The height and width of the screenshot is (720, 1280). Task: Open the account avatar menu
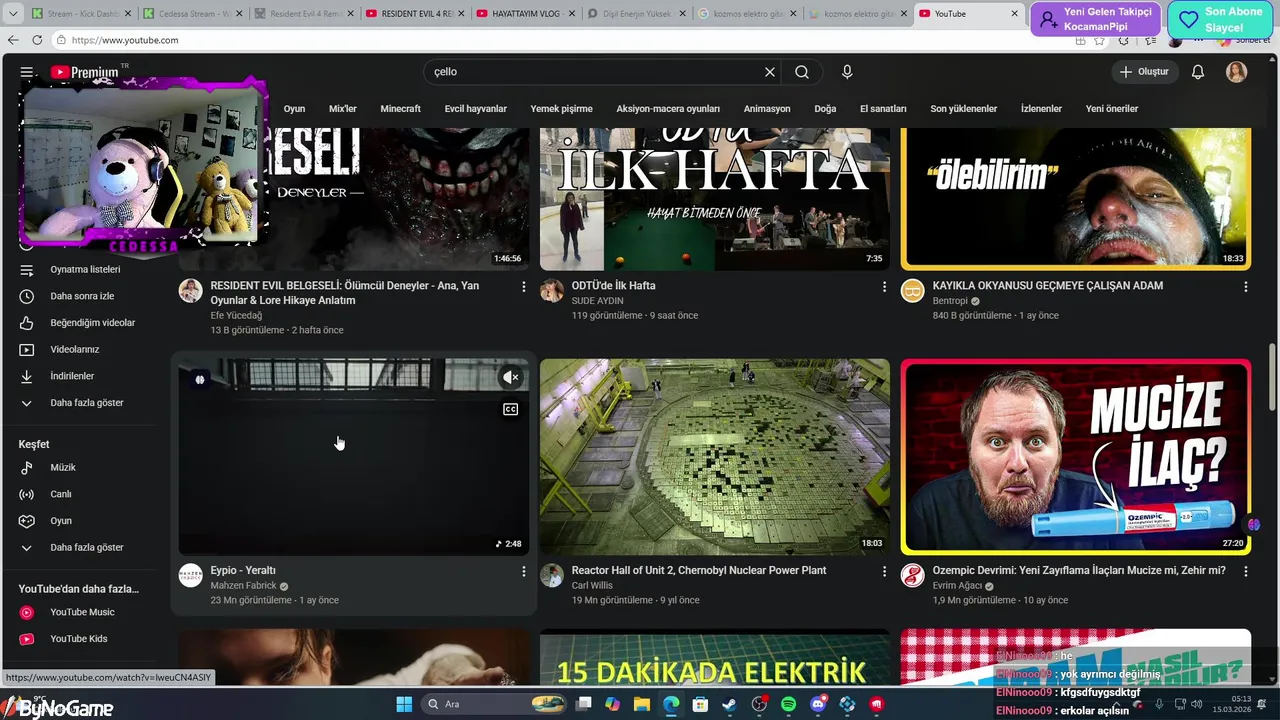tap(1237, 72)
